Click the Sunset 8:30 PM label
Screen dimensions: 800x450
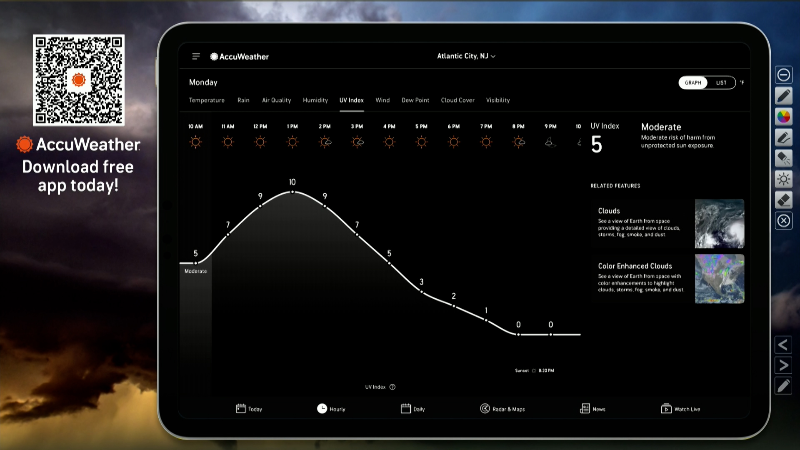coord(534,370)
